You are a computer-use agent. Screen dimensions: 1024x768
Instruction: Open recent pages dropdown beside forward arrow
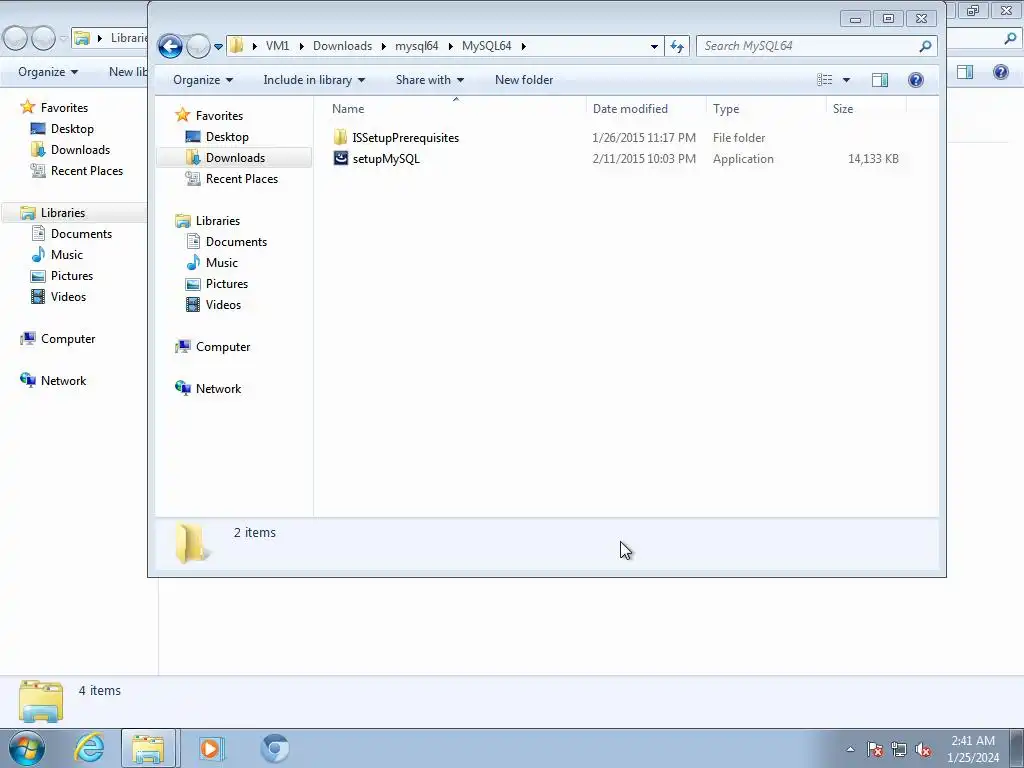pyautogui.click(x=218, y=46)
